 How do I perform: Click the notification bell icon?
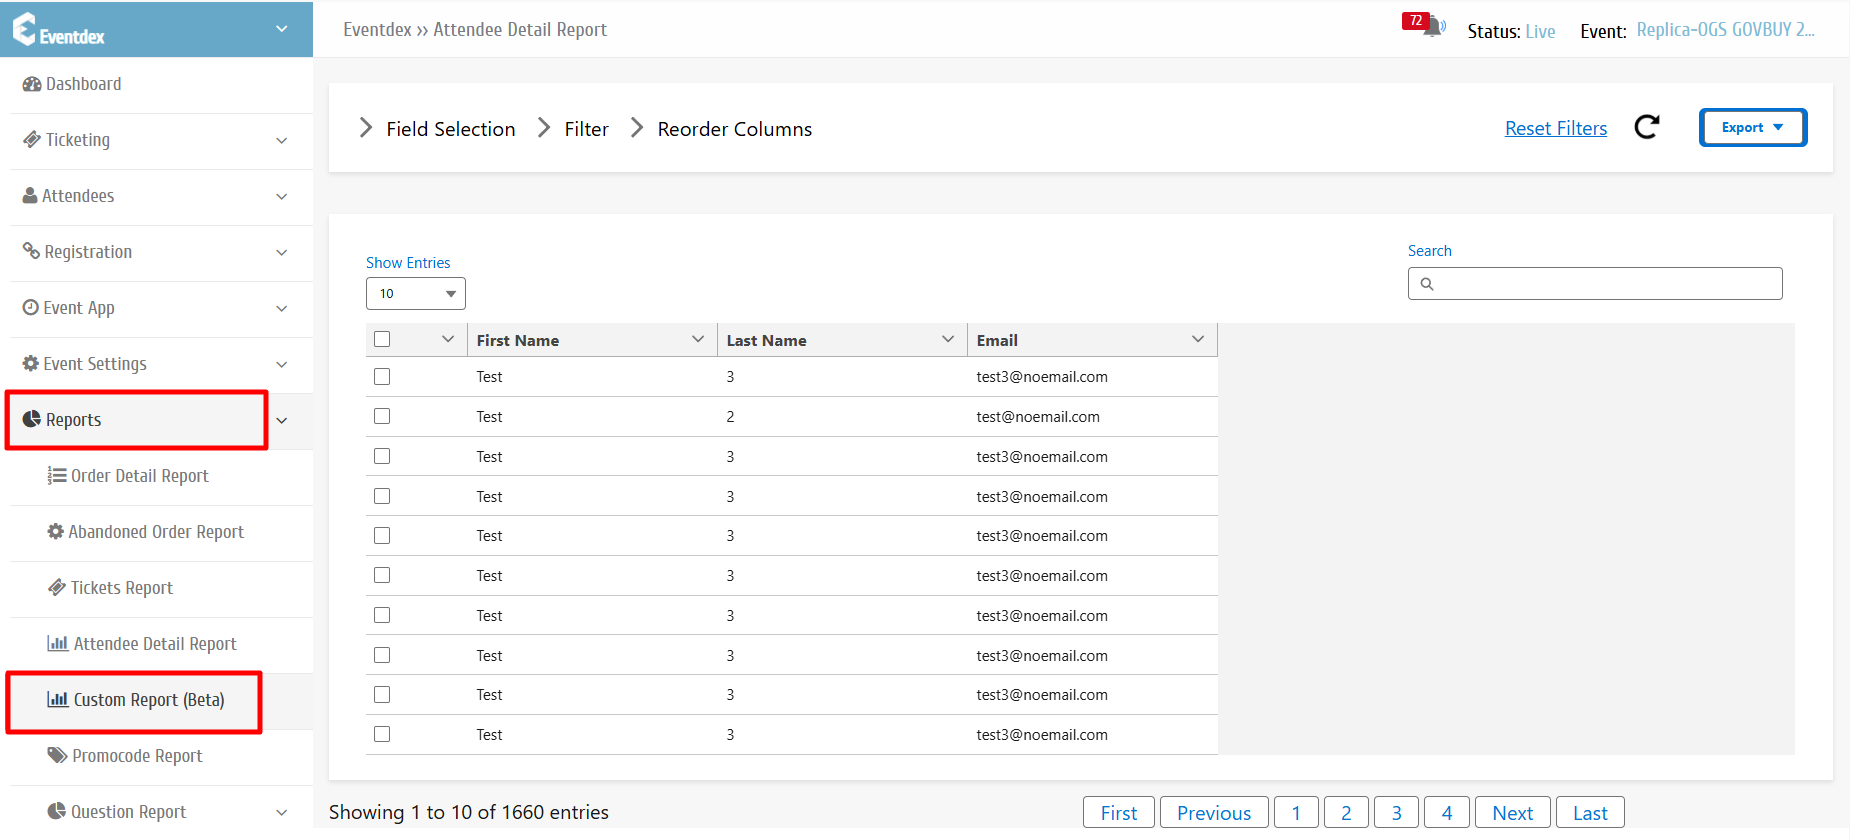pos(1433,27)
